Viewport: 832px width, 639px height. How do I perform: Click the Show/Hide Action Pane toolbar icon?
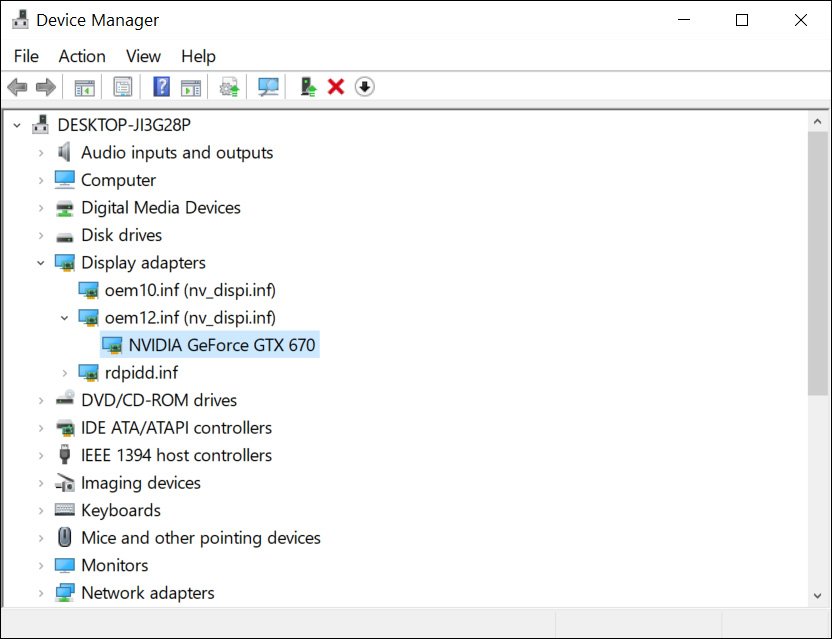[x=191, y=87]
